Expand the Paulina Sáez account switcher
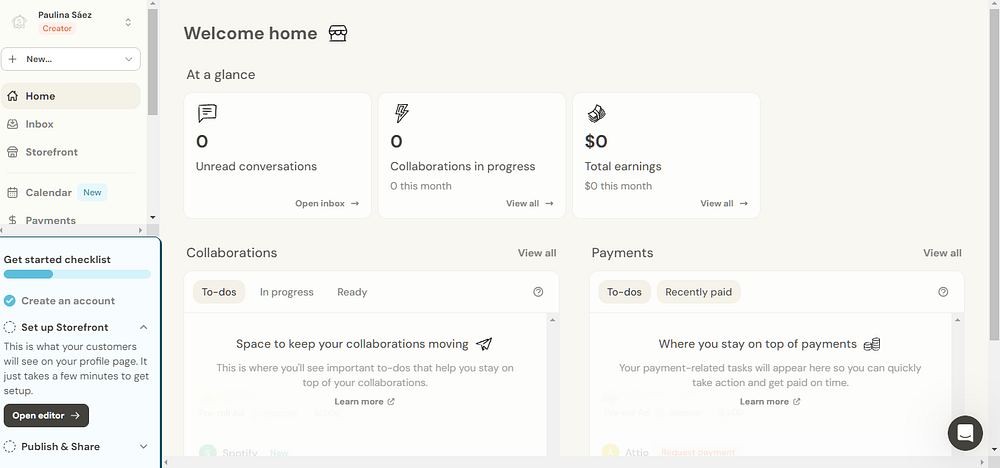 click(128, 22)
